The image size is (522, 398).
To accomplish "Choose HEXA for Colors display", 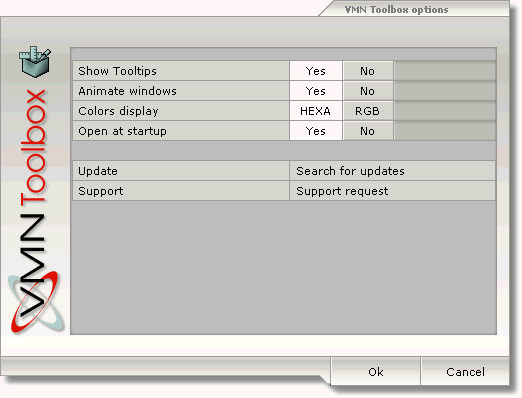I will [316, 111].
